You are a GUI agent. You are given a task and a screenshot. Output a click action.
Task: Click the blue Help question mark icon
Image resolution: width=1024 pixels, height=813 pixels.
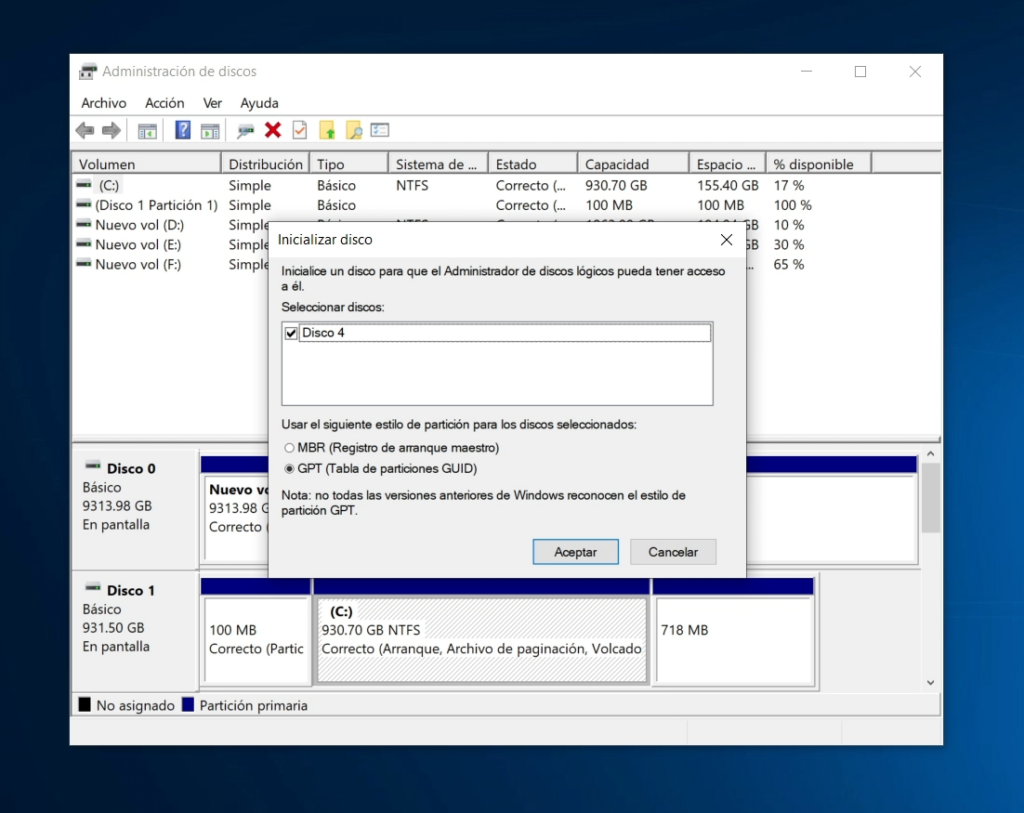point(183,130)
